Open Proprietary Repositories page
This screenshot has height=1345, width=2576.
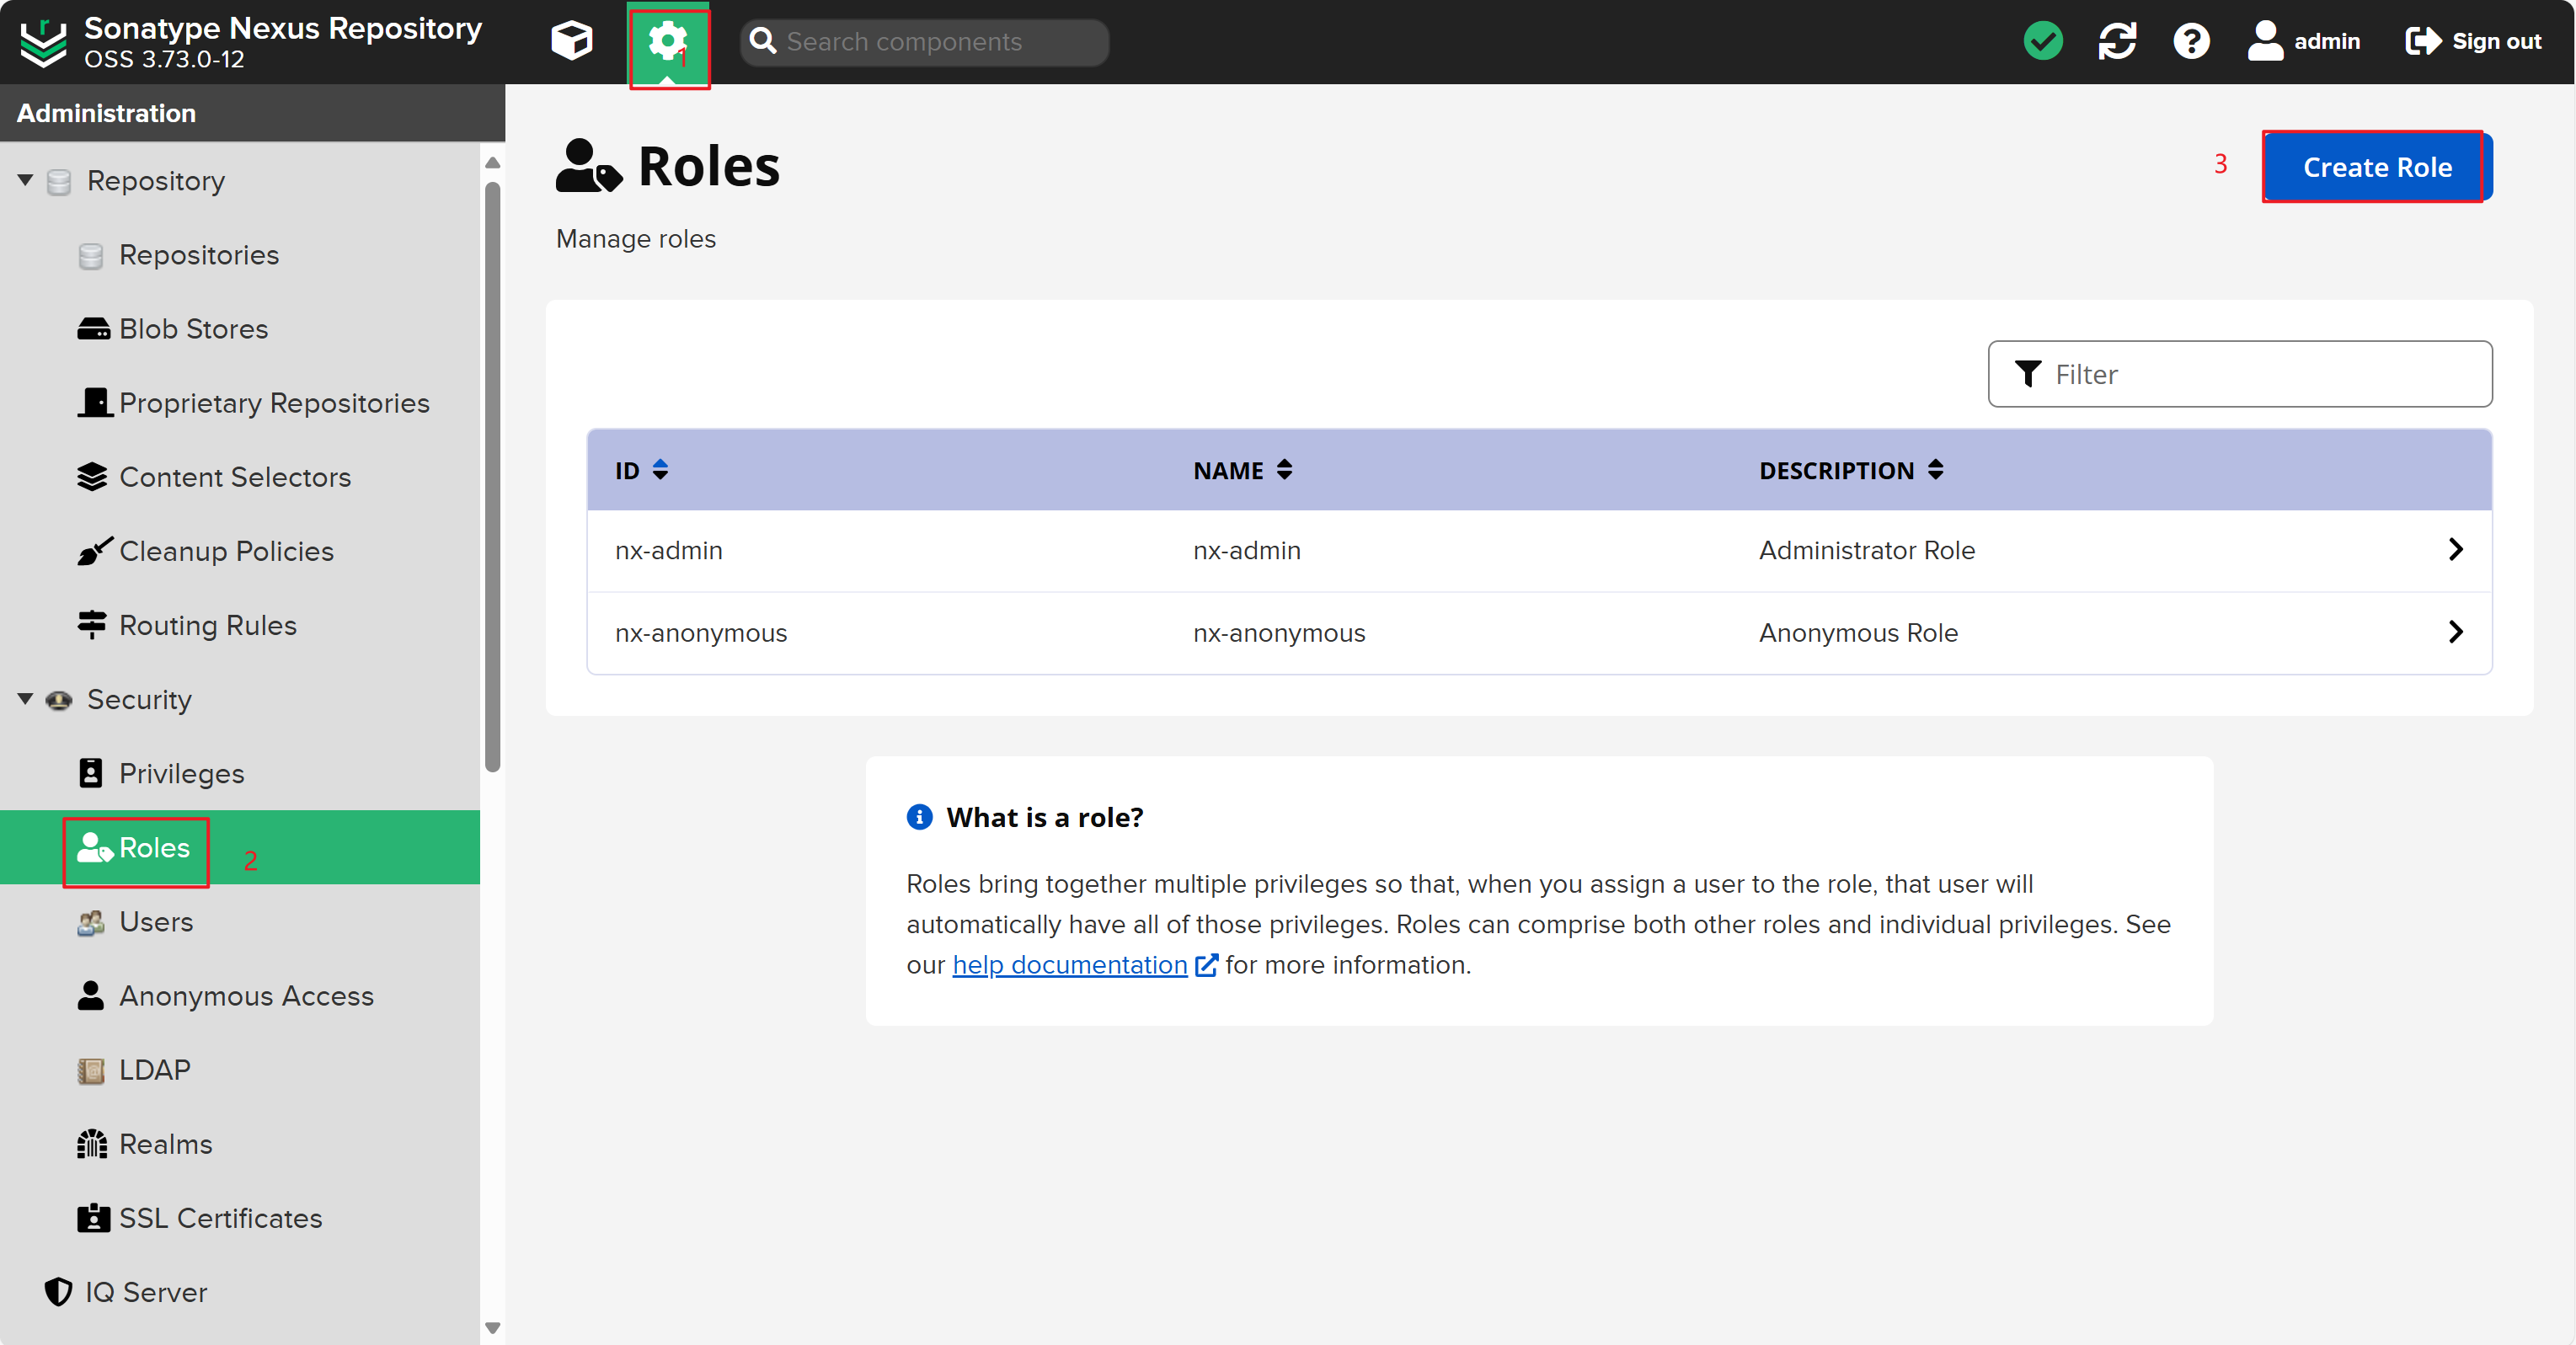[274, 403]
